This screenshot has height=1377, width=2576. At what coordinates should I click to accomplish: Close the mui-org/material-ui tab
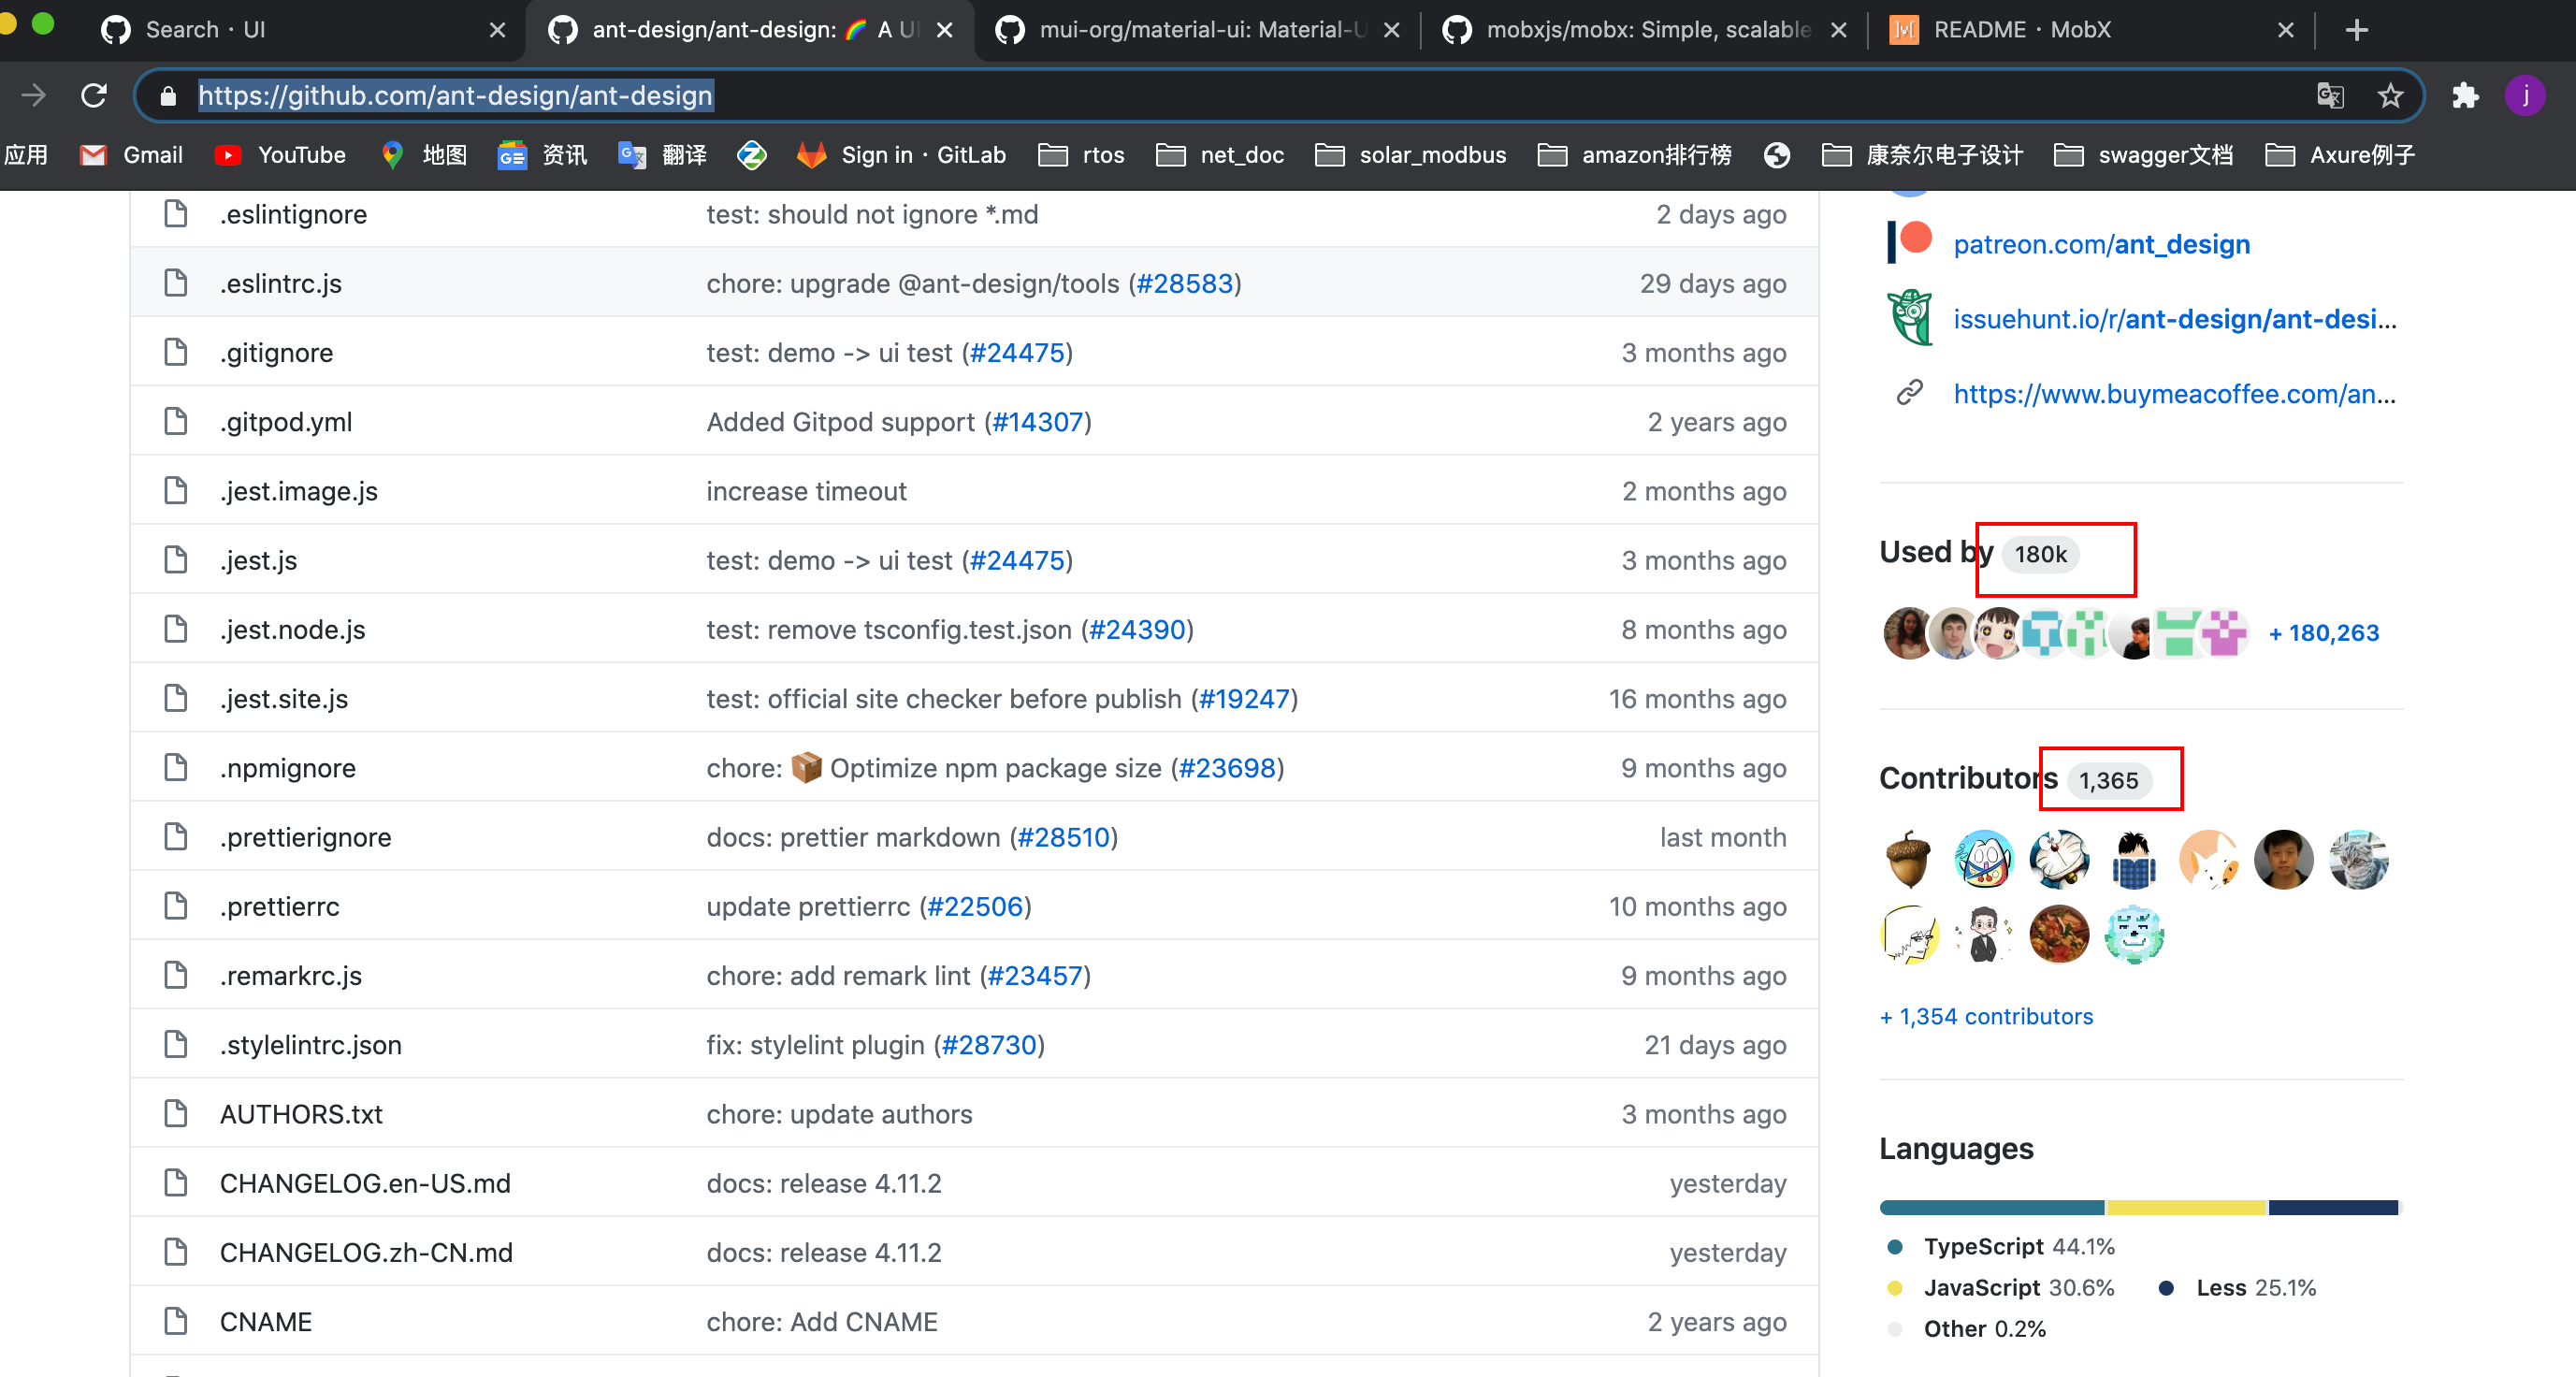point(1391,30)
